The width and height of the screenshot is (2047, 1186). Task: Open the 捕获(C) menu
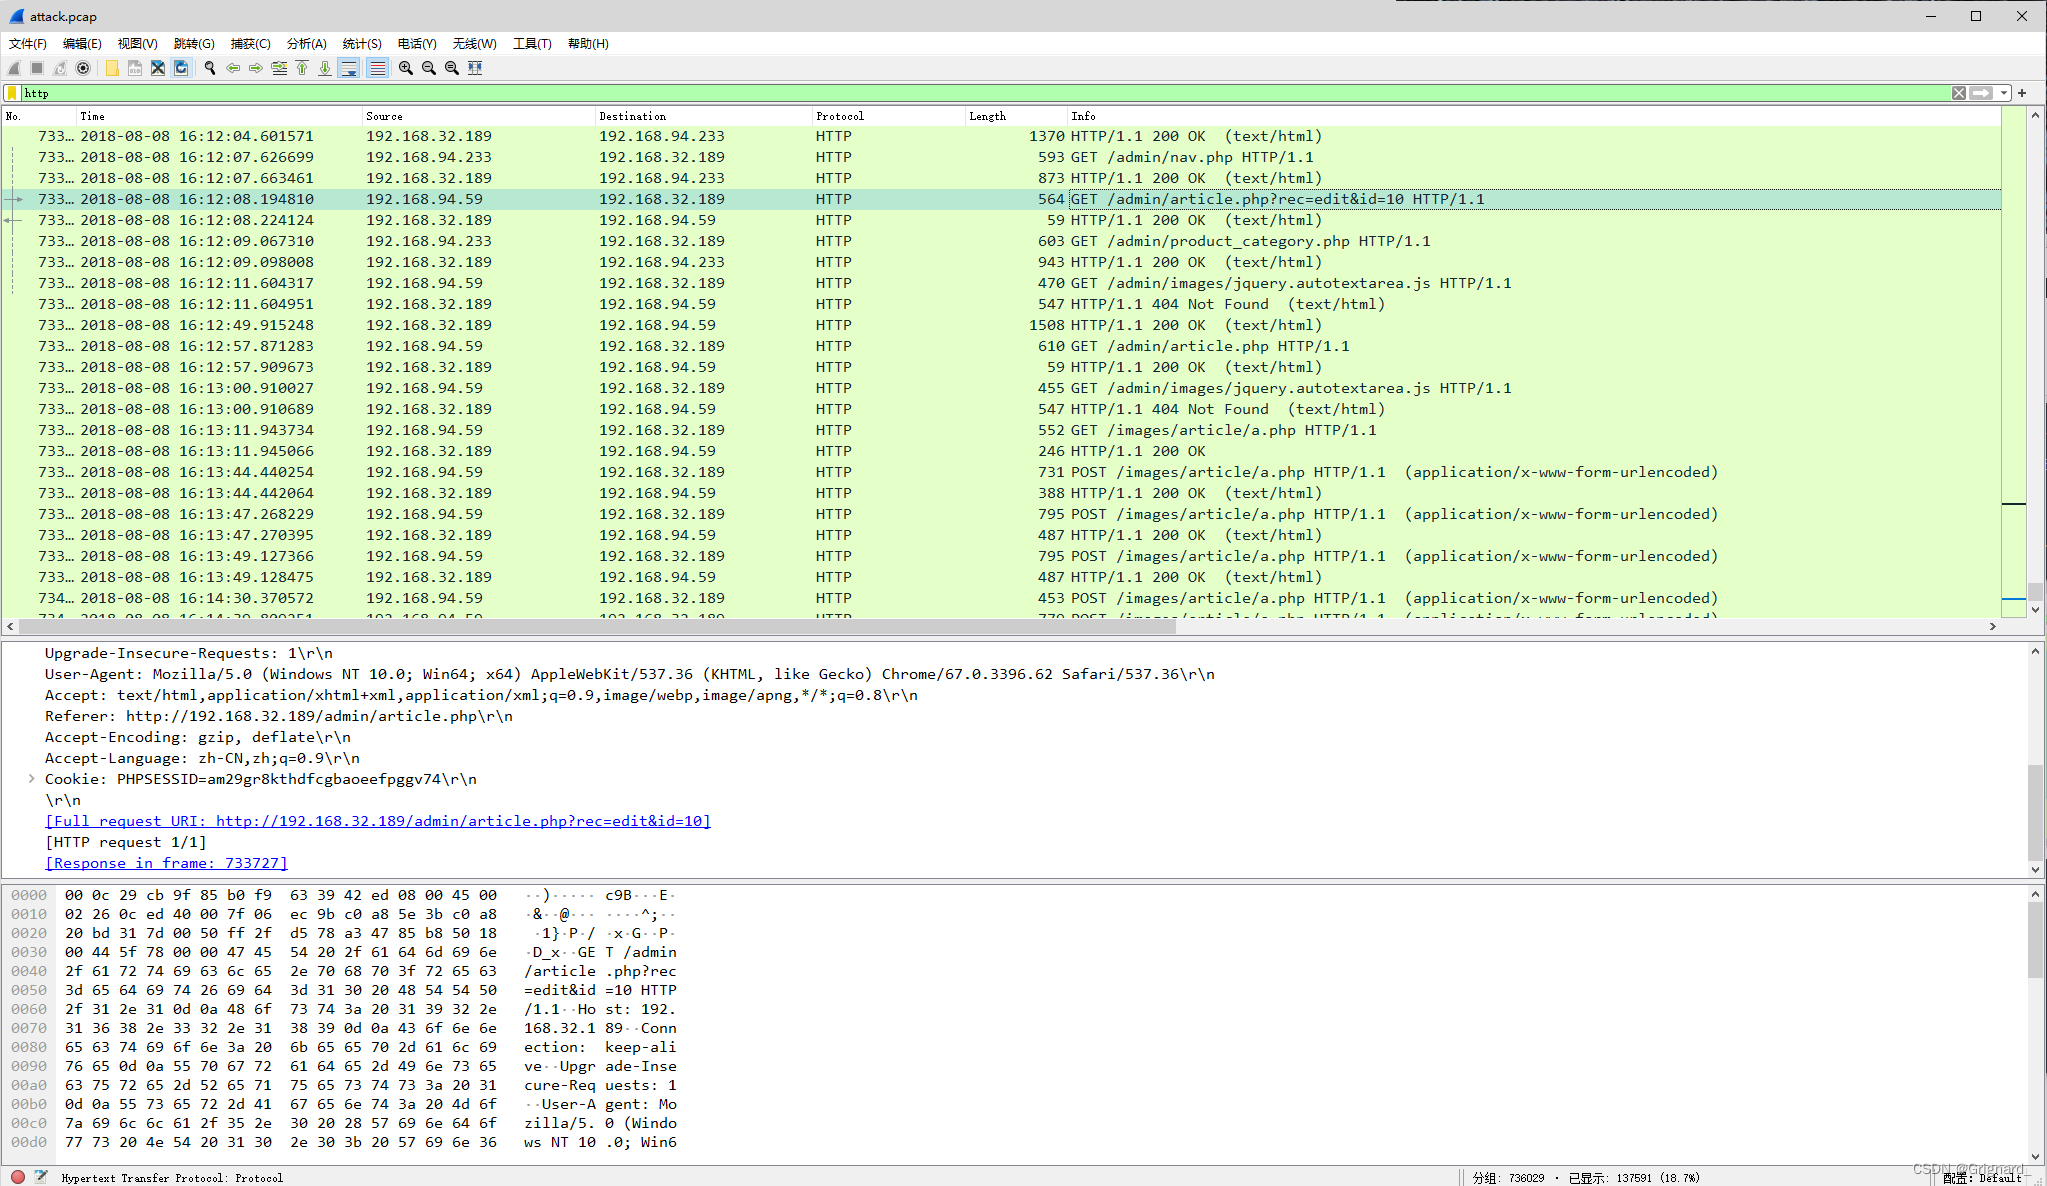point(250,44)
